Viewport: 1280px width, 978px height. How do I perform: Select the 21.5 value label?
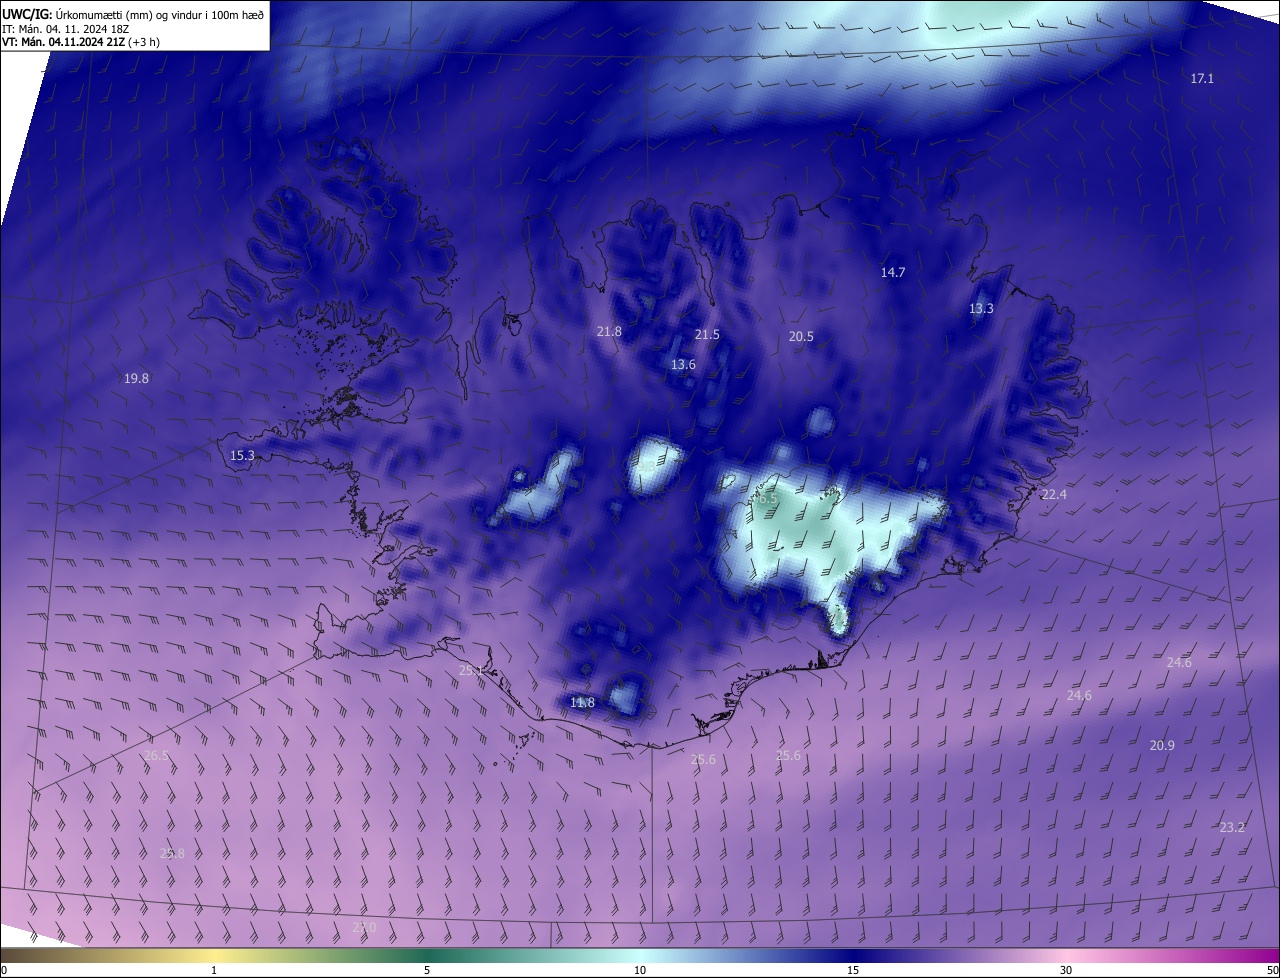tap(707, 334)
